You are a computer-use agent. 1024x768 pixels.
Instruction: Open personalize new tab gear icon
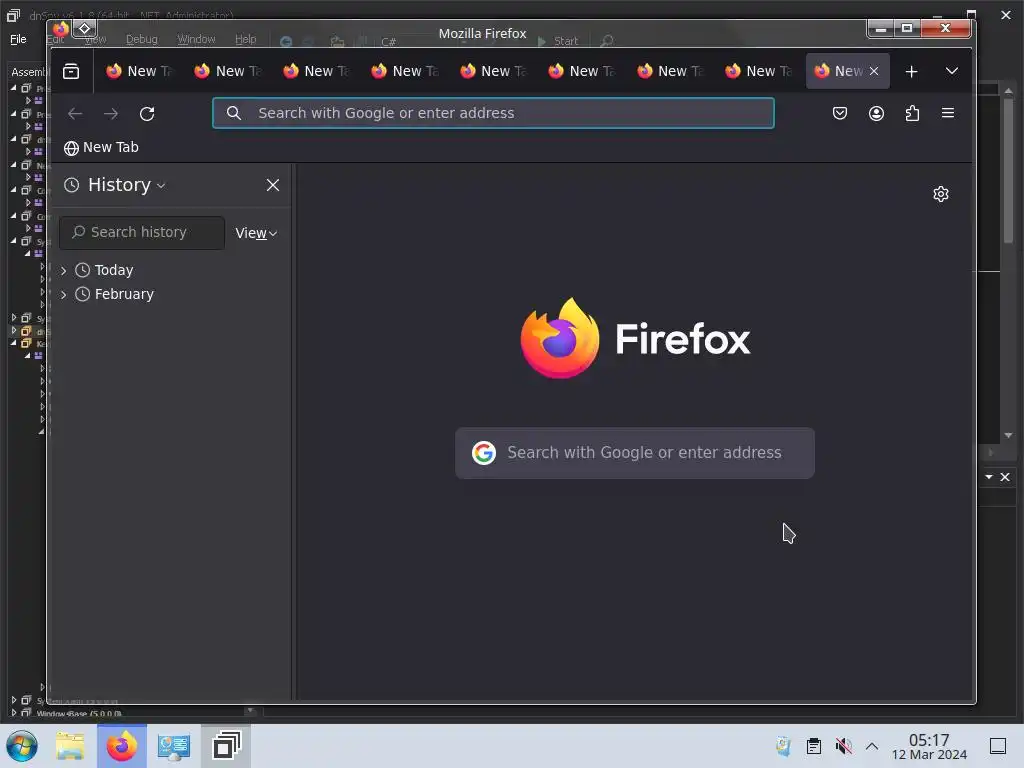[x=940, y=194]
